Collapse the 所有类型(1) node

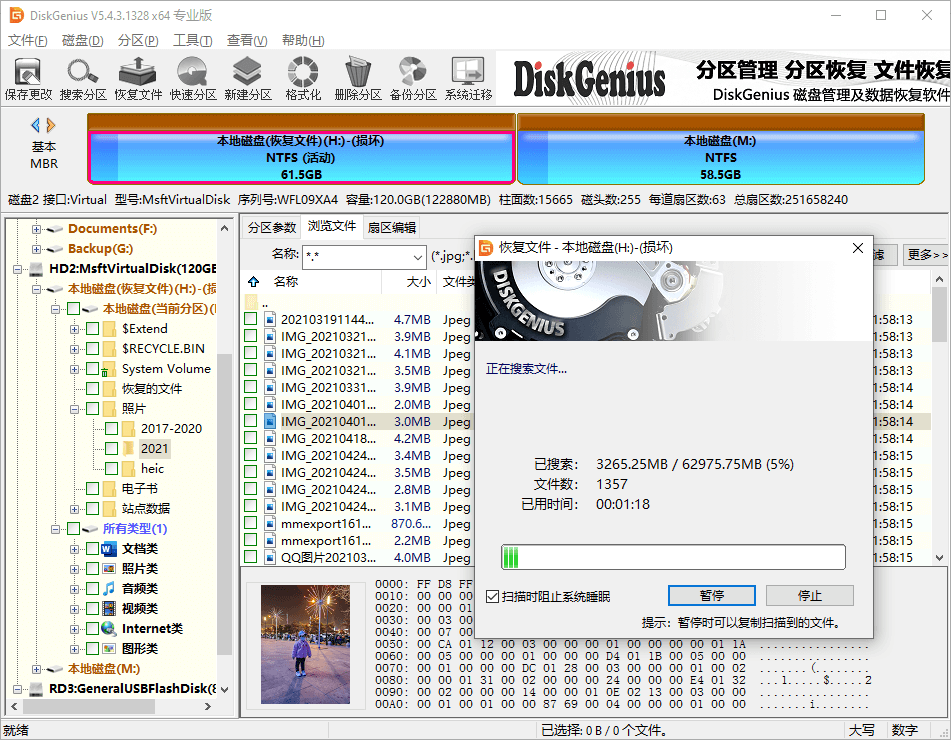[55, 530]
